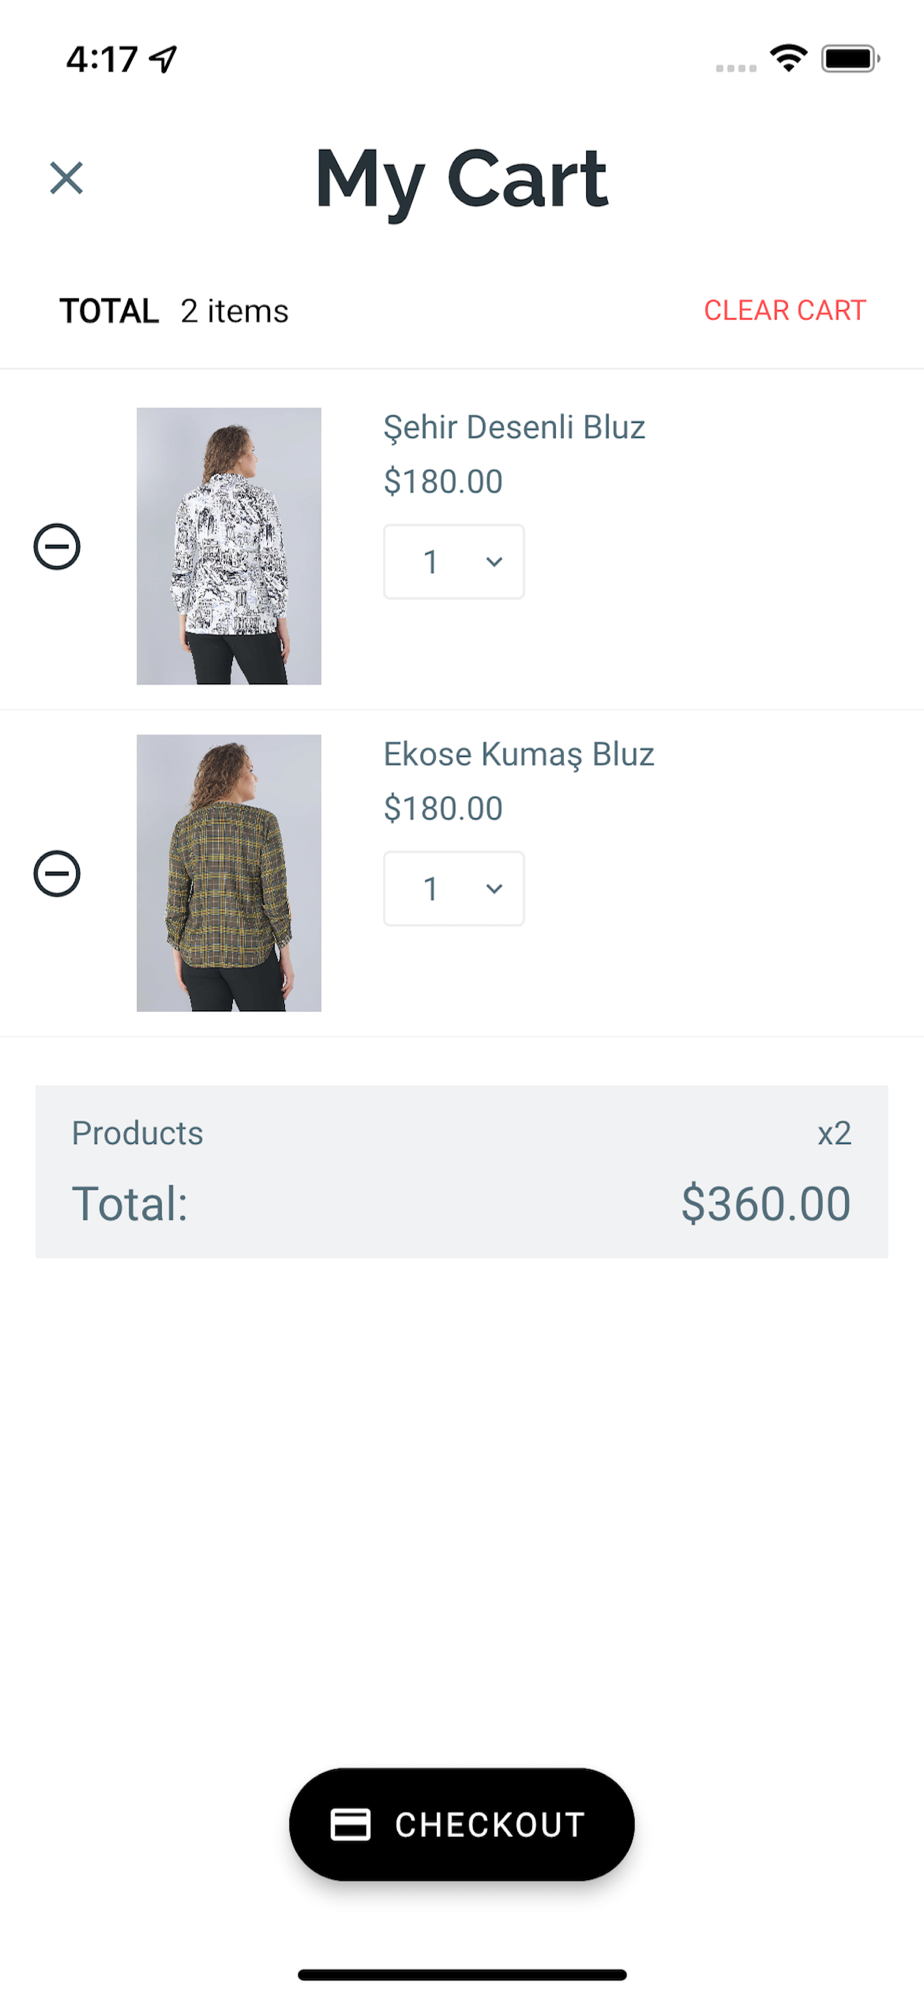
Task: Open quantity dropdown for Şehir Desenli Bluz
Action: (x=454, y=562)
